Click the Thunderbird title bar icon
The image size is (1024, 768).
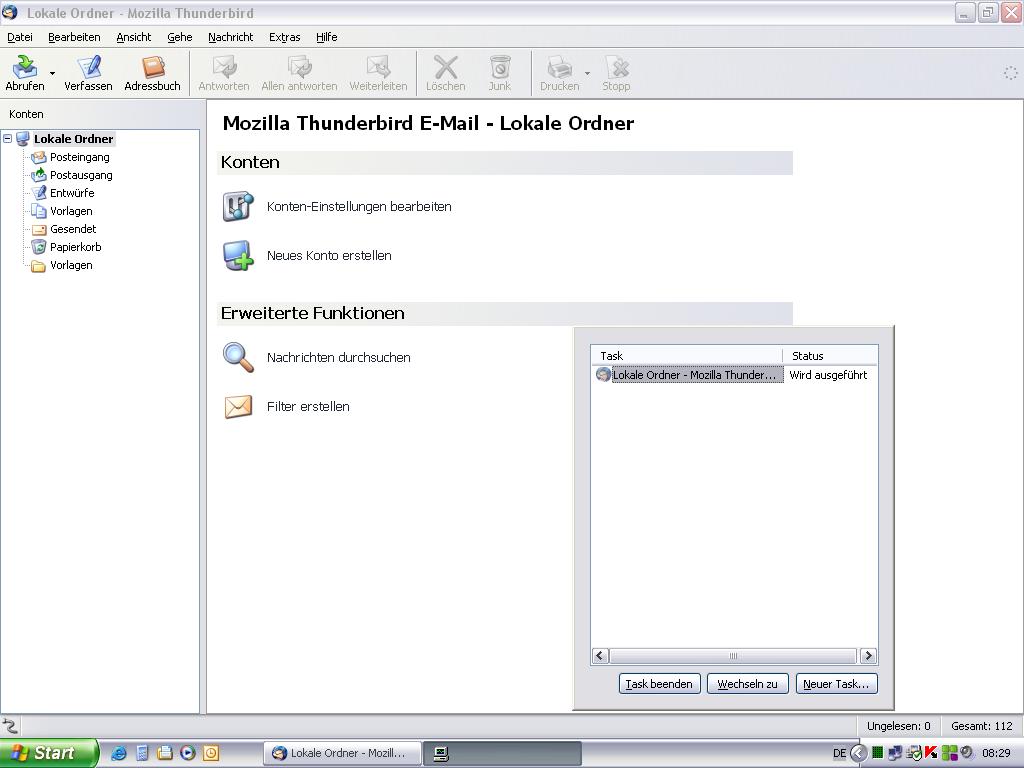tap(10, 12)
